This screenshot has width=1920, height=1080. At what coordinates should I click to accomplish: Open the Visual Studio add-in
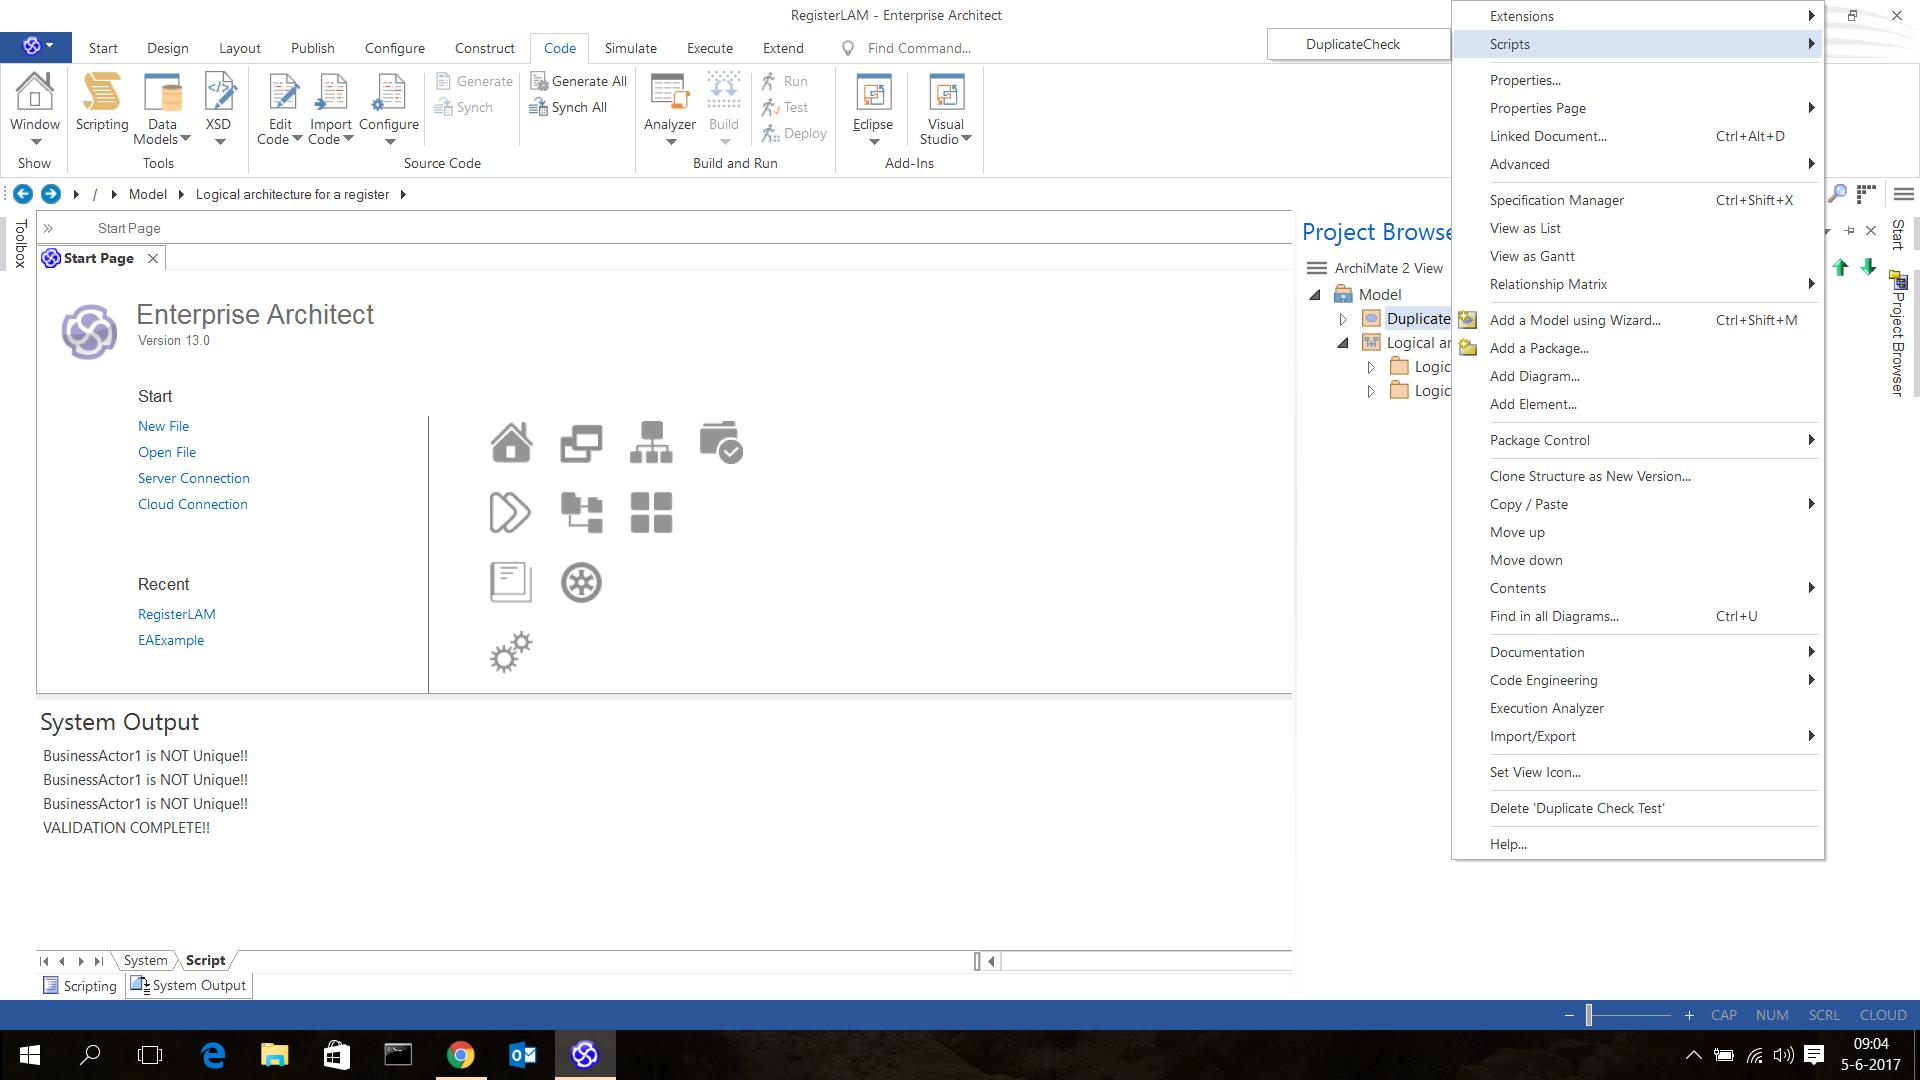click(x=946, y=108)
